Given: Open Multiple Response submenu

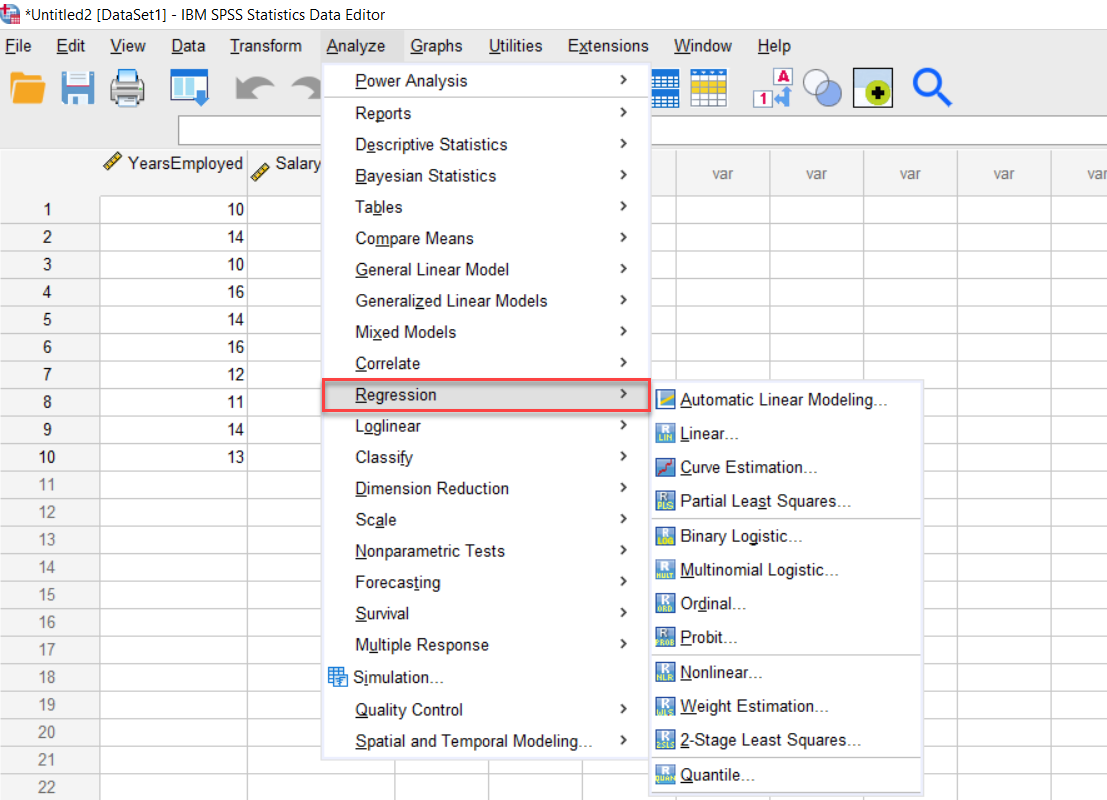Looking at the screenshot, I should [x=485, y=645].
